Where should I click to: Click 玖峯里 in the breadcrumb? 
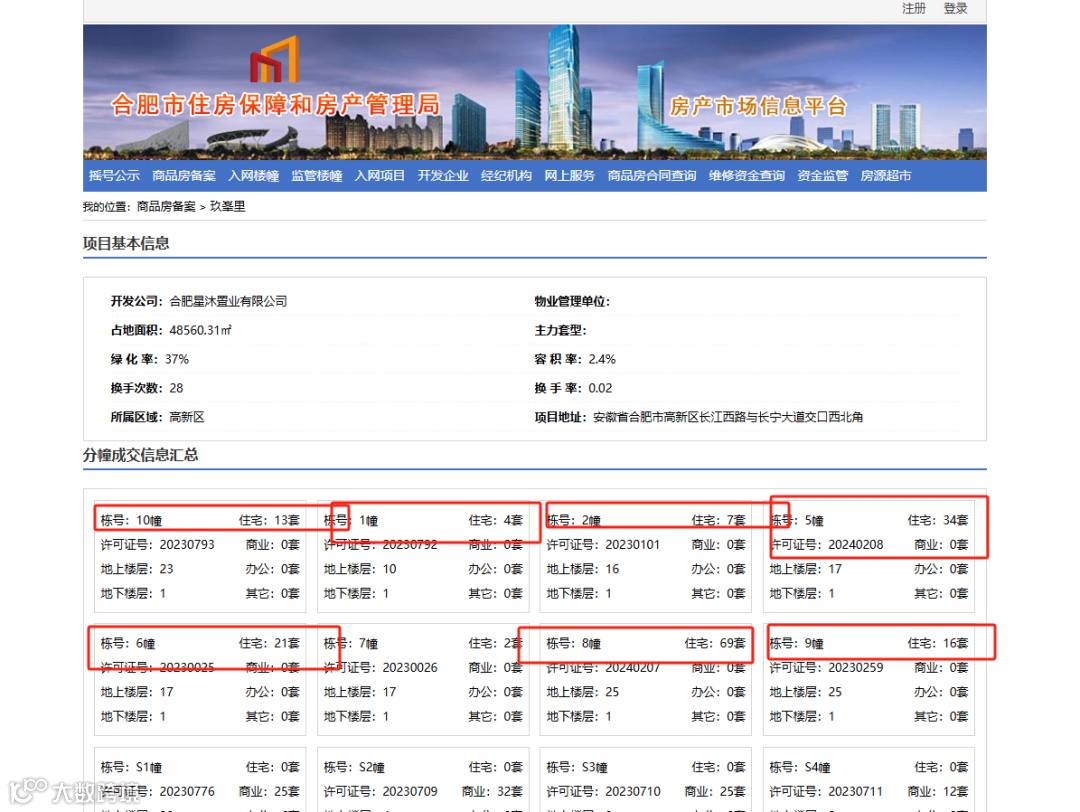pos(227,207)
